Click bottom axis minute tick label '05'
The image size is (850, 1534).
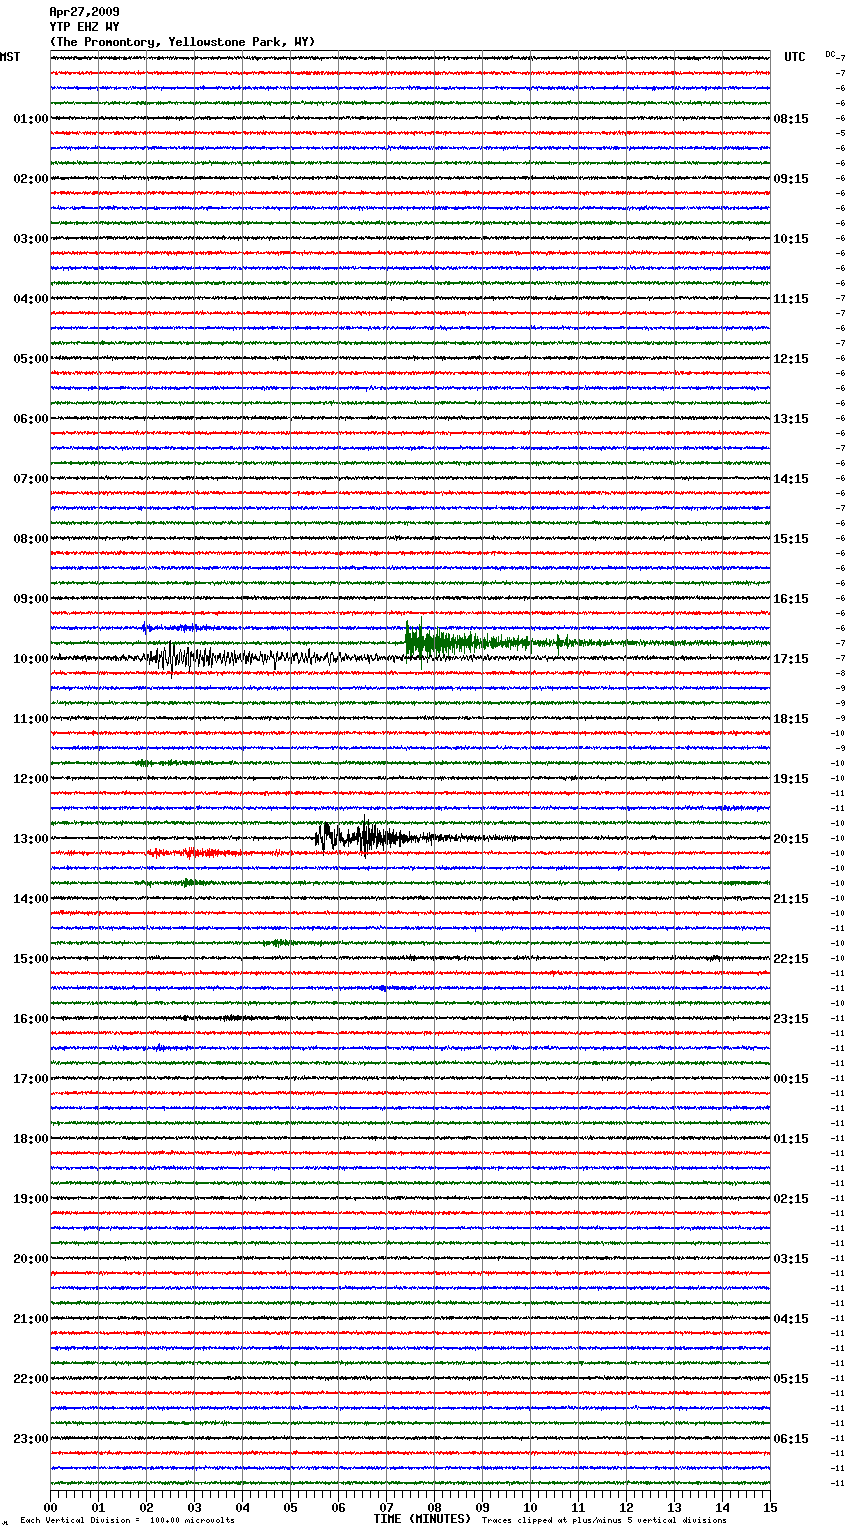(x=290, y=1507)
